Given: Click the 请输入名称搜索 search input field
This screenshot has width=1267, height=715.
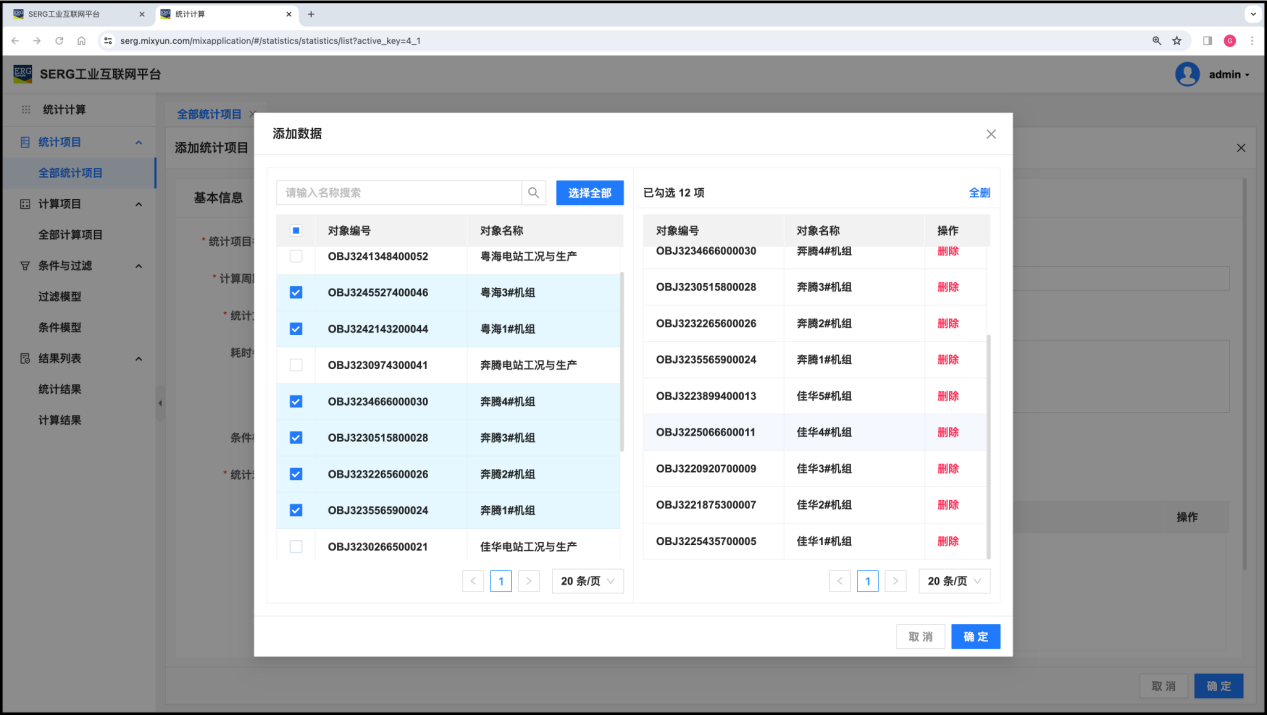Looking at the screenshot, I should tap(399, 193).
